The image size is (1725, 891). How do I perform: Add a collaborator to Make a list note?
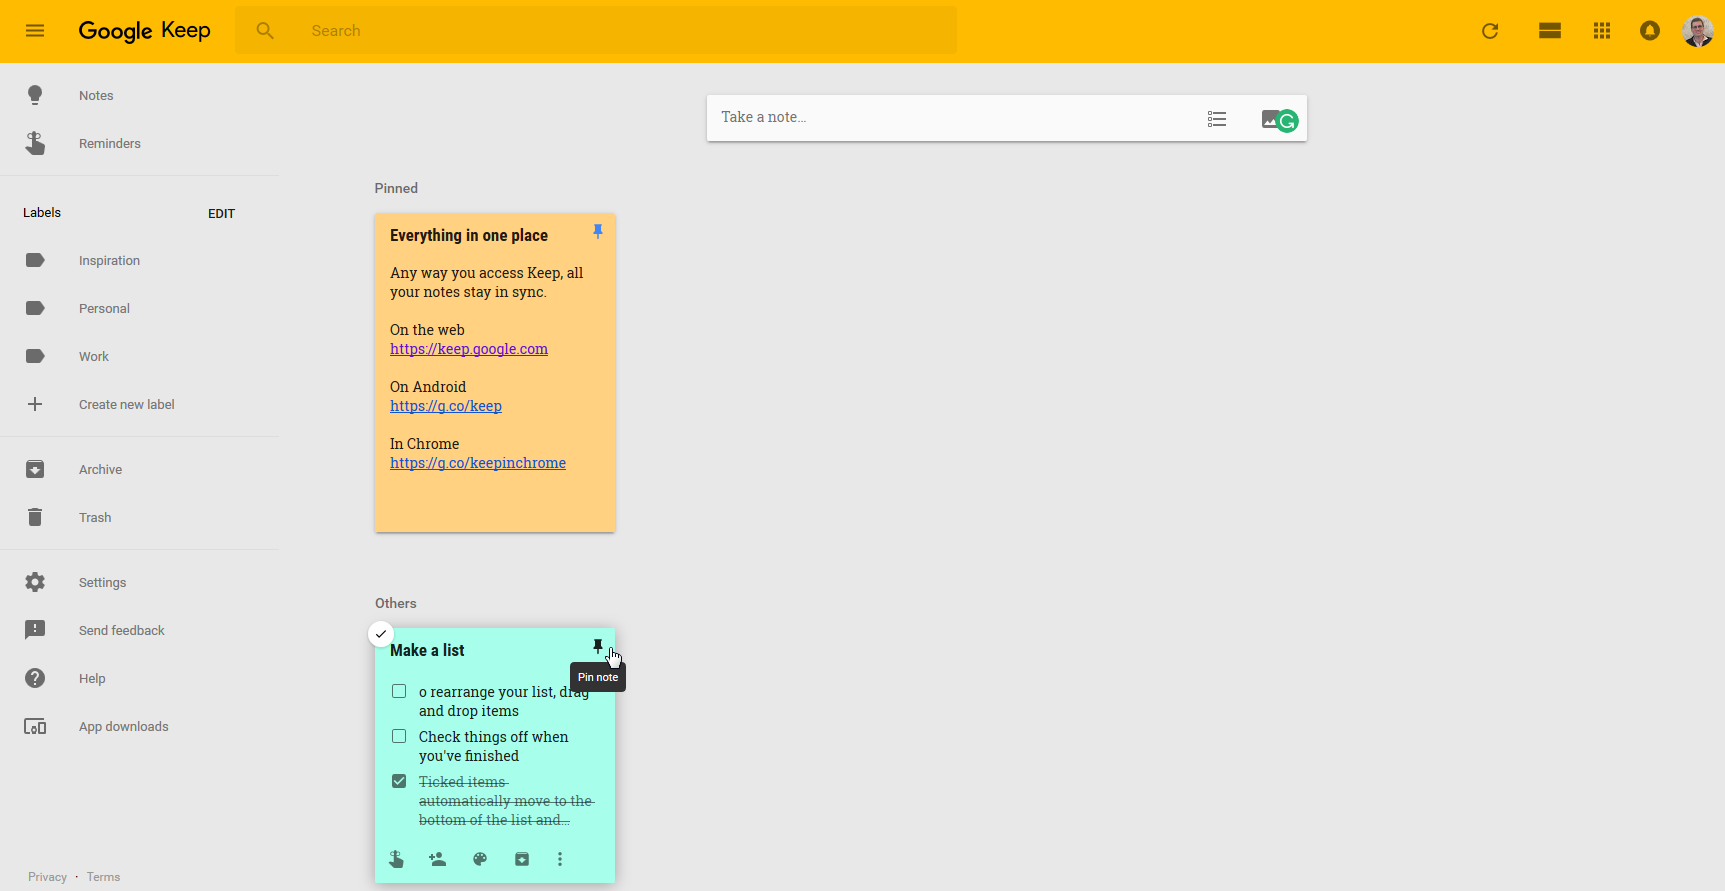[437, 859]
